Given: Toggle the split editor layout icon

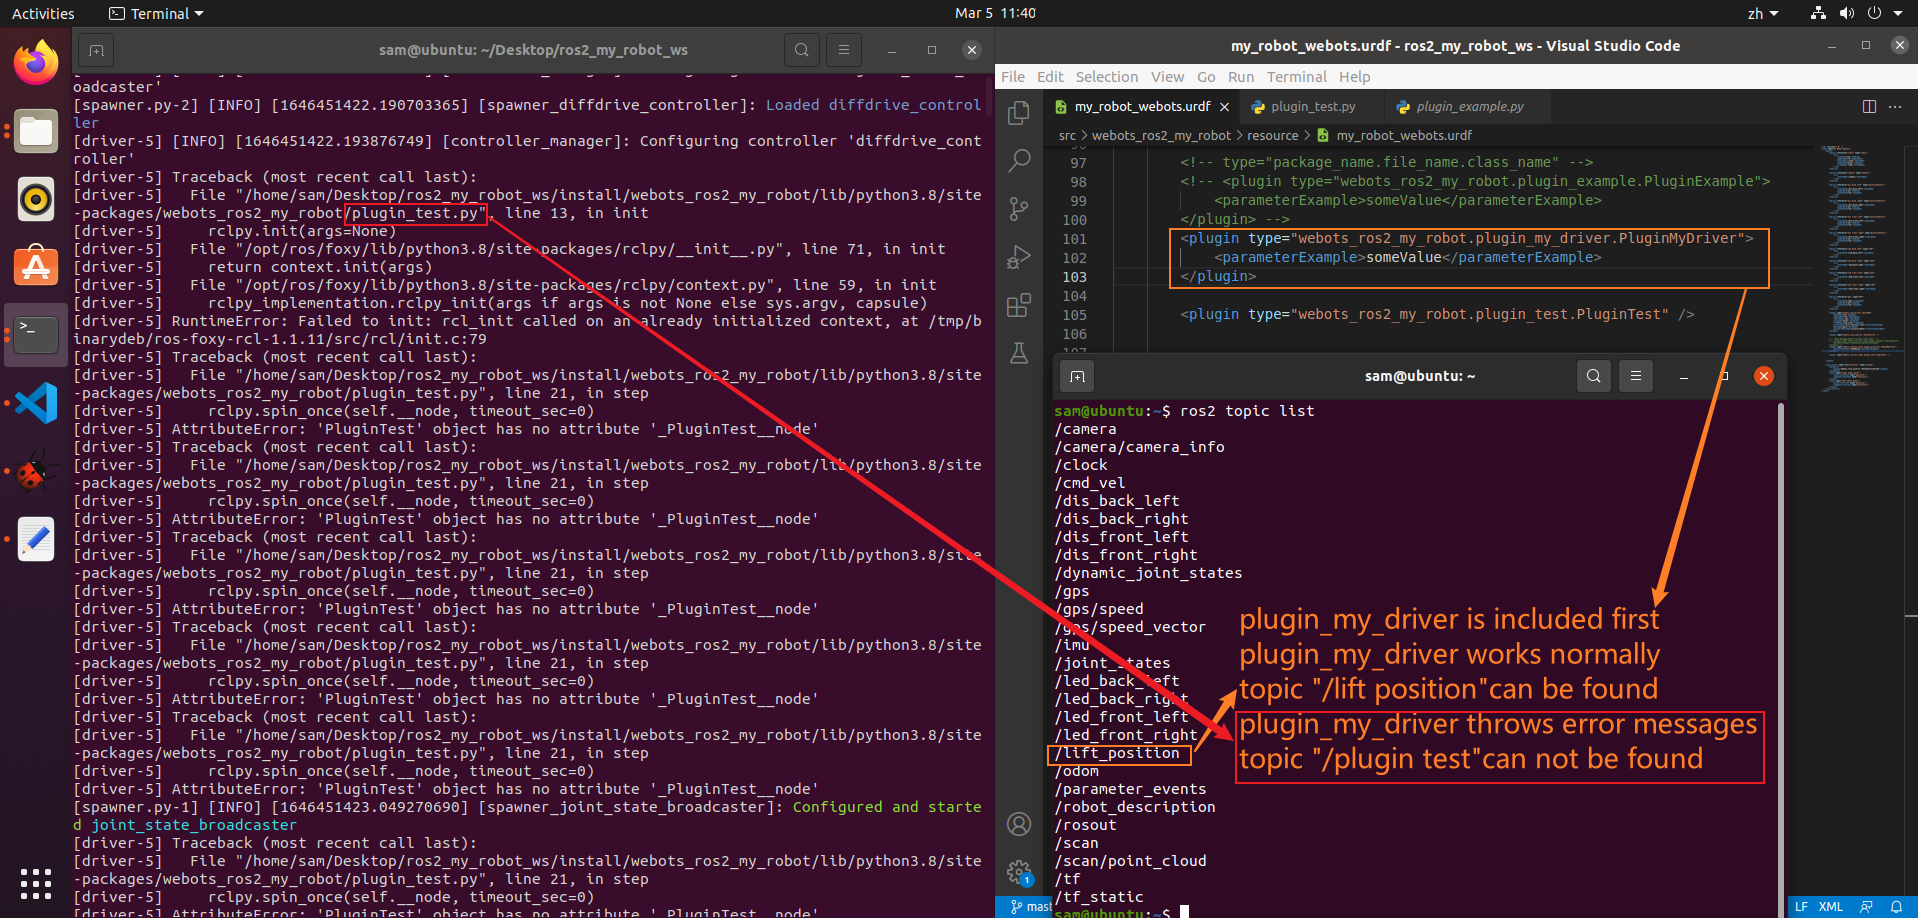Looking at the screenshot, I should (x=1869, y=106).
